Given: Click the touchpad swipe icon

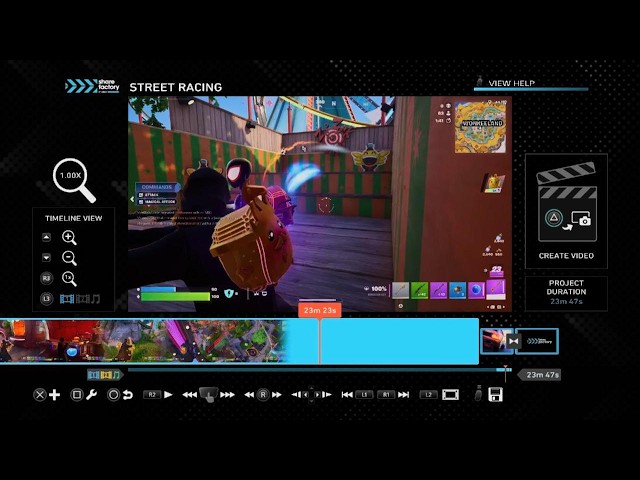Looking at the screenshot, I should click(208, 395).
